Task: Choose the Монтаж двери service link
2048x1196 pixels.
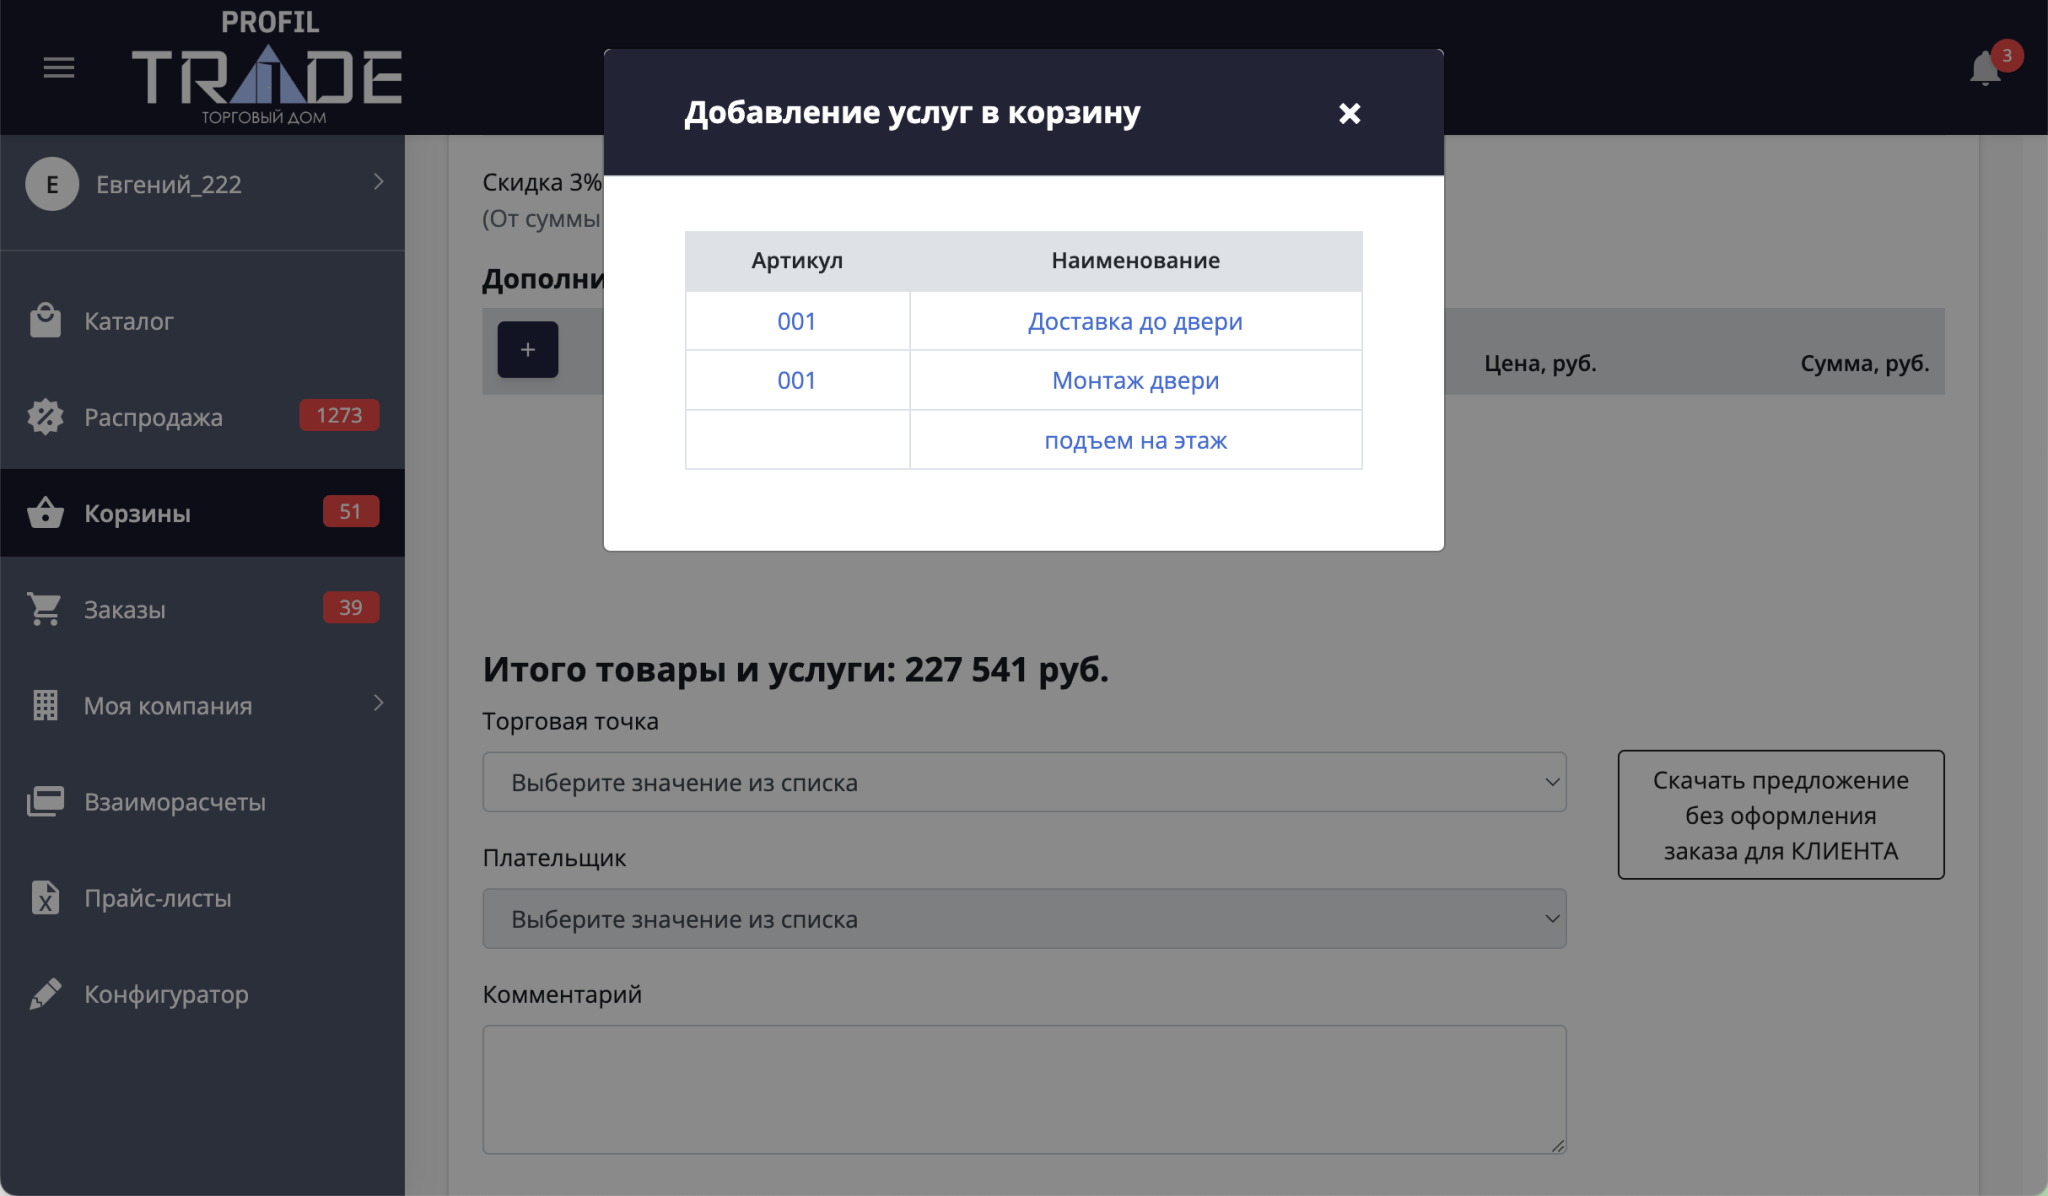Action: click(x=1135, y=381)
